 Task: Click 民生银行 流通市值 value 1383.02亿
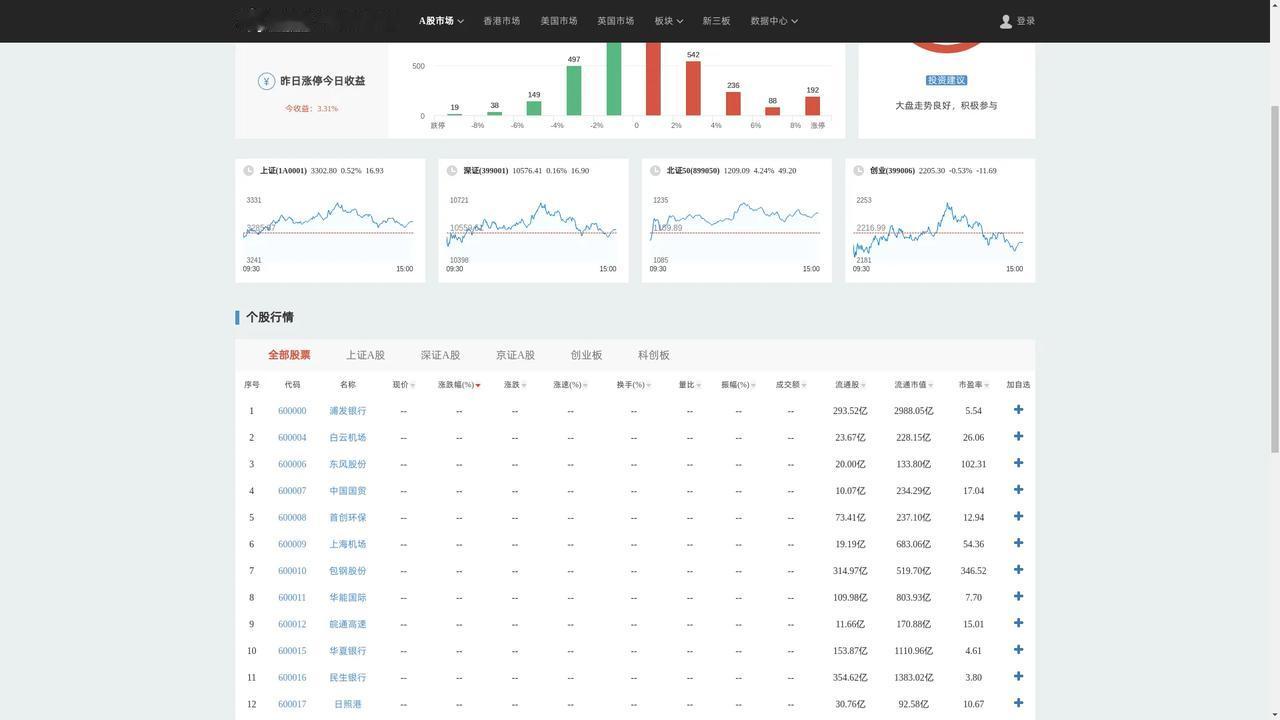pyautogui.click(x=914, y=678)
